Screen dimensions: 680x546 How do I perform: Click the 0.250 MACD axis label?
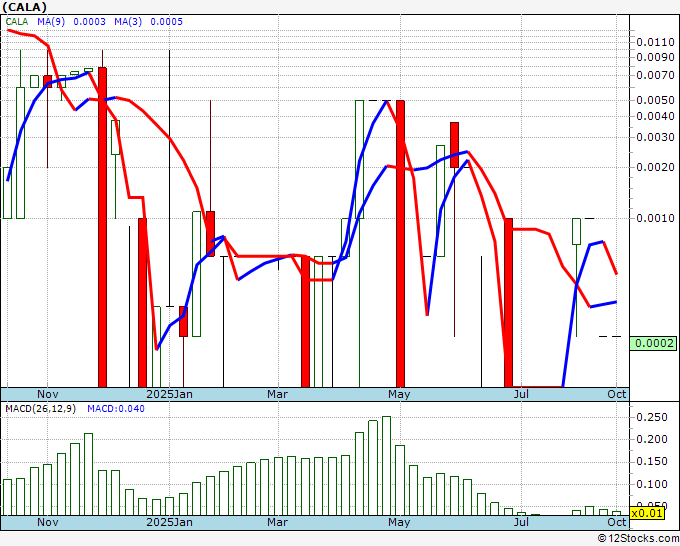[x=652, y=417]
